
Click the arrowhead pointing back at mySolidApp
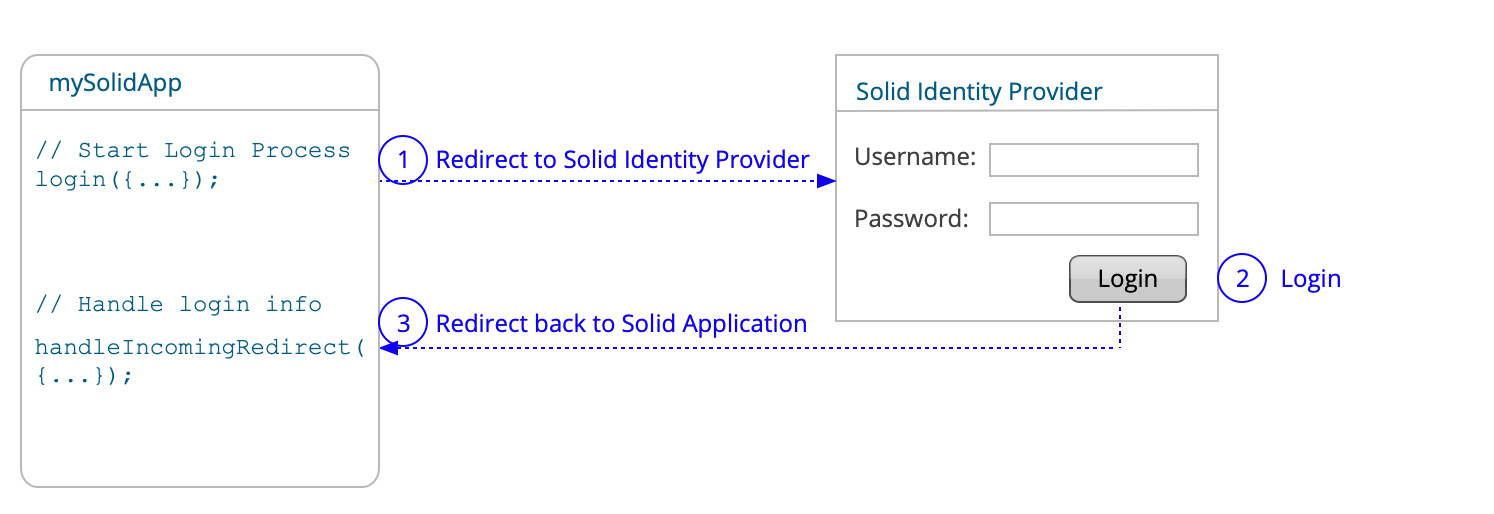[x=390, y=347]
